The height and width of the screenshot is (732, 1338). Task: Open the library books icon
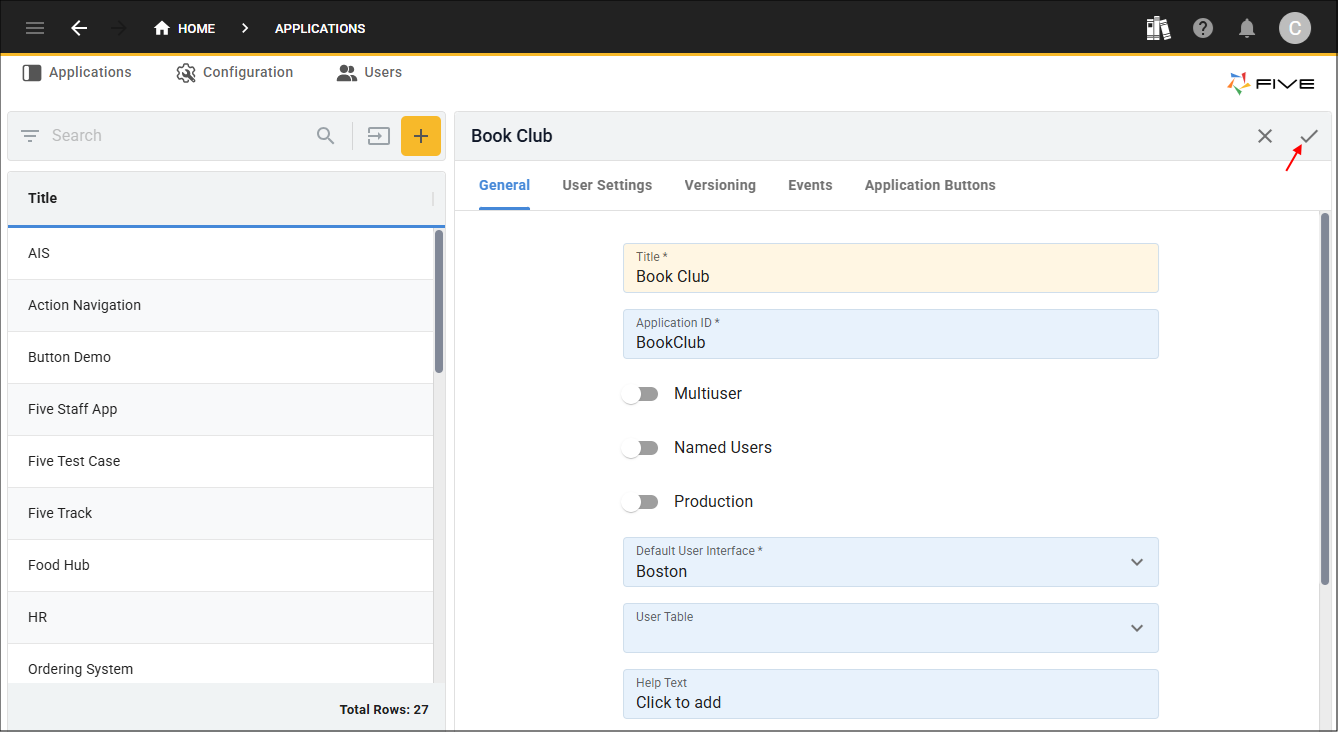click(x=1158, y=28)
